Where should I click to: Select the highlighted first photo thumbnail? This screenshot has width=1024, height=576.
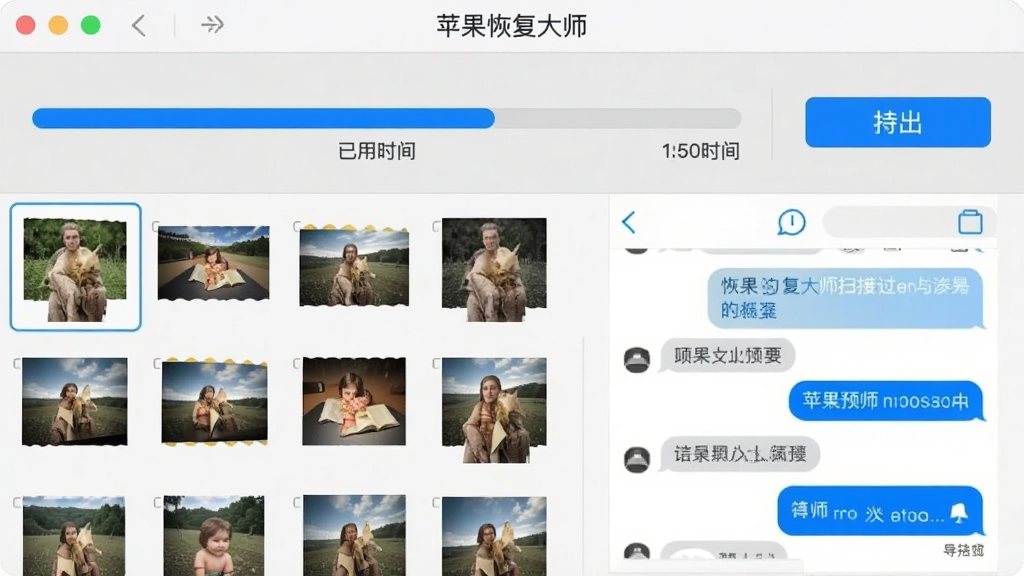[75, 267]
